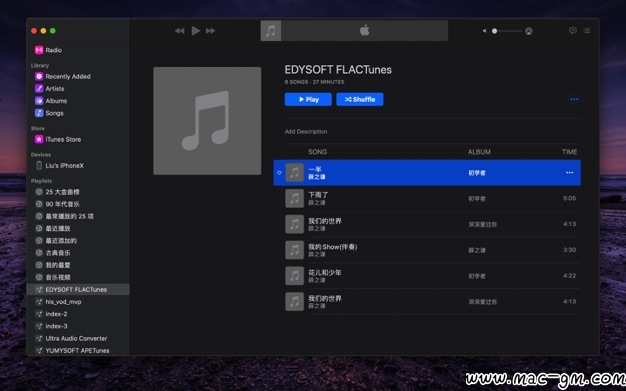Start playback with the top play icon

(x=195, y=31)
